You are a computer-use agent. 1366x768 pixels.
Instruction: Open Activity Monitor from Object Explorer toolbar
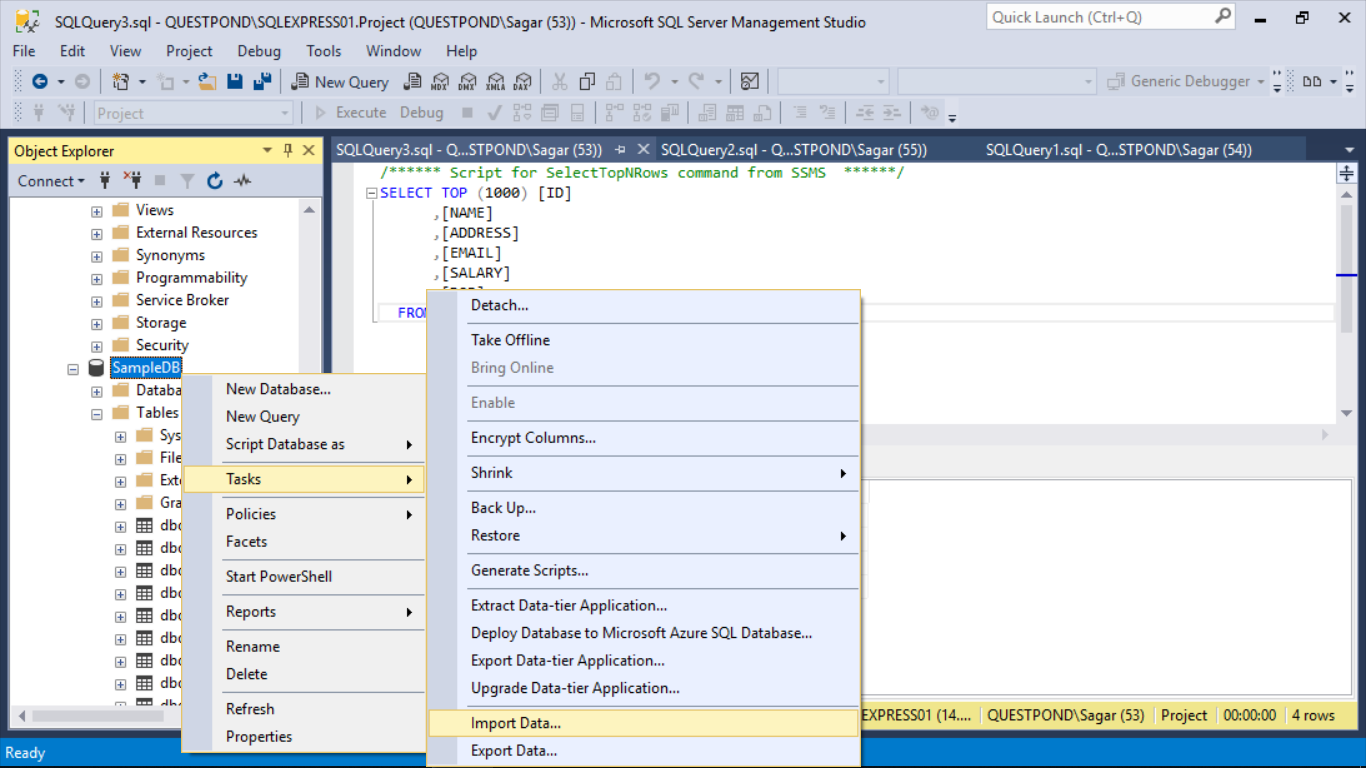click(x=242, y=181)
